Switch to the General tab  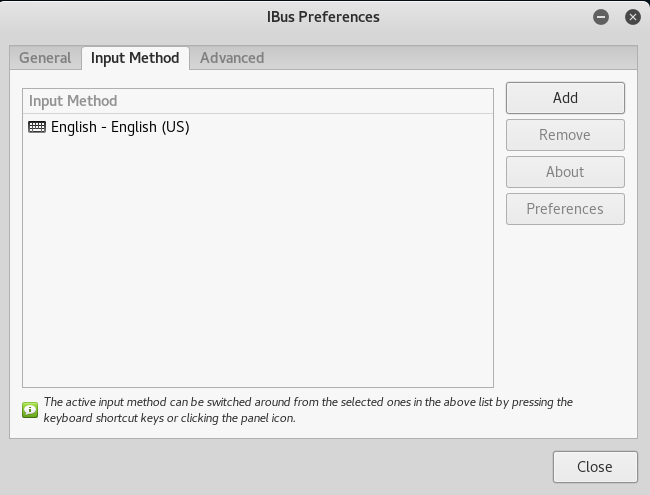click(x=45, y=58)
